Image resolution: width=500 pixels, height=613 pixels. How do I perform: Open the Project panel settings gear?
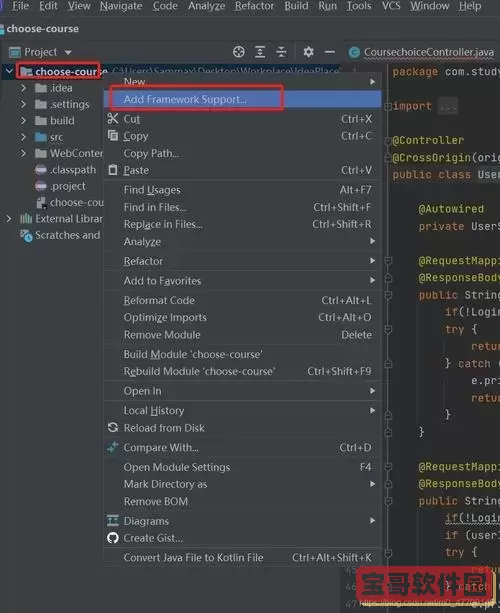[x=308, y=52]
